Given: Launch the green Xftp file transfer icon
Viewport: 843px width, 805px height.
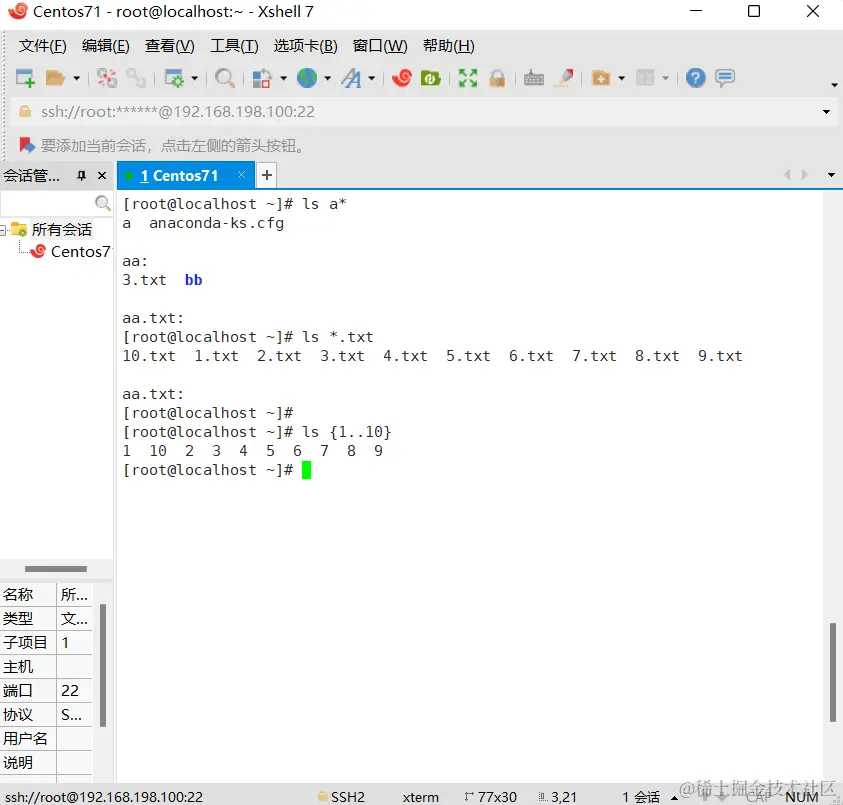Looking at the screenshot, I should (430, 79).
